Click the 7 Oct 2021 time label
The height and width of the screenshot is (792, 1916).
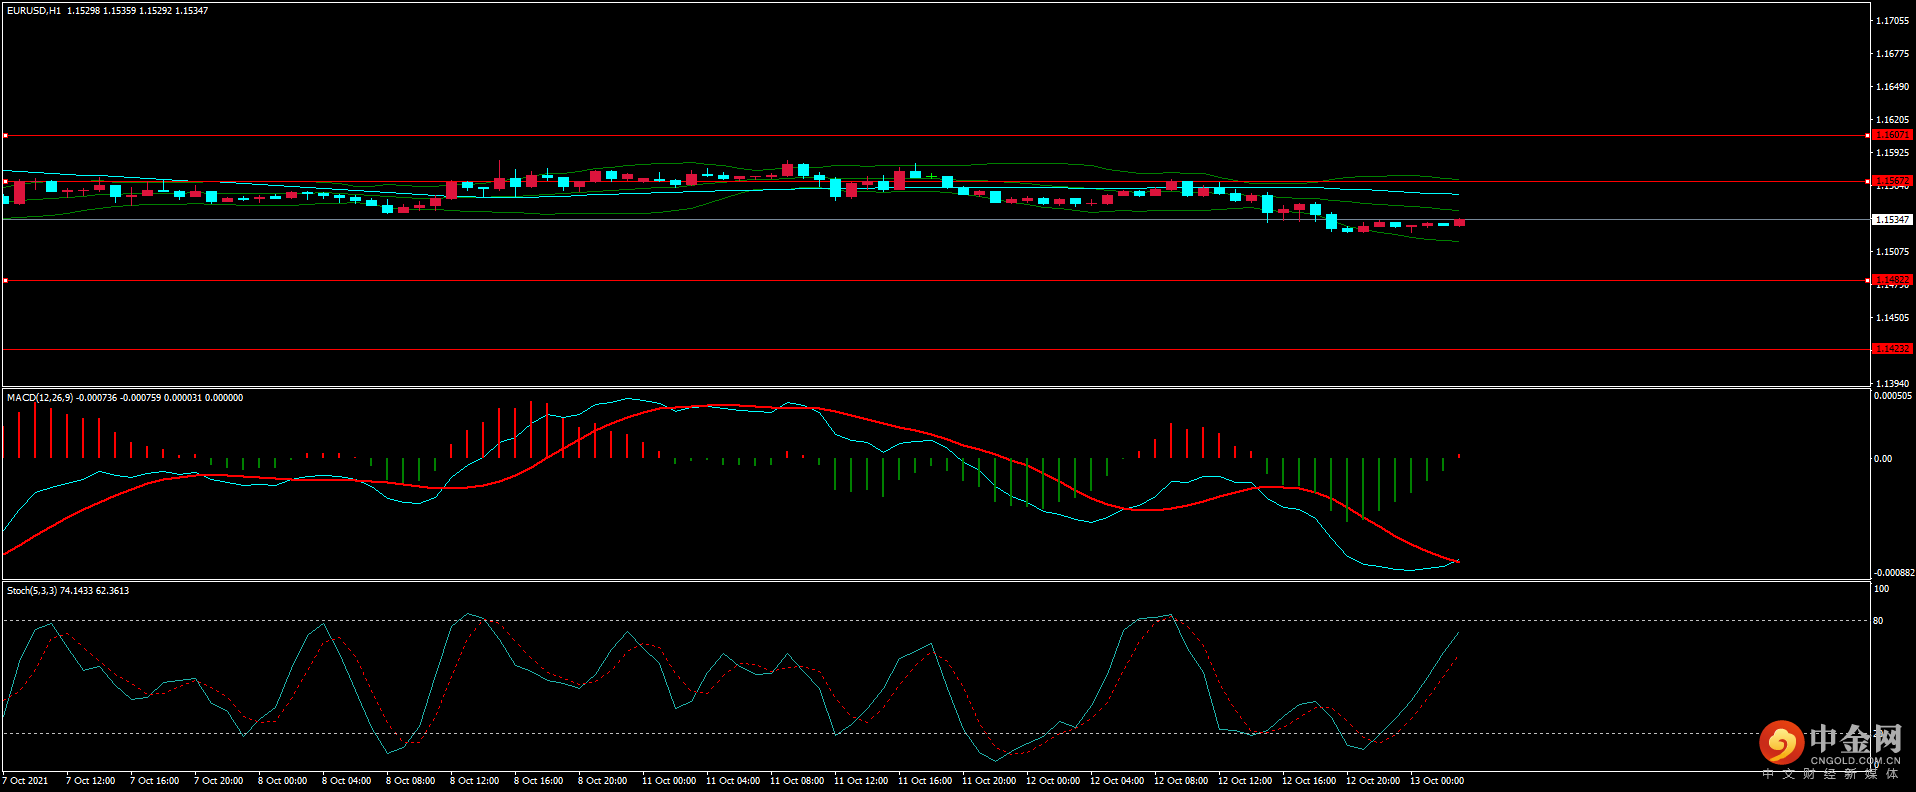point(26,781)
